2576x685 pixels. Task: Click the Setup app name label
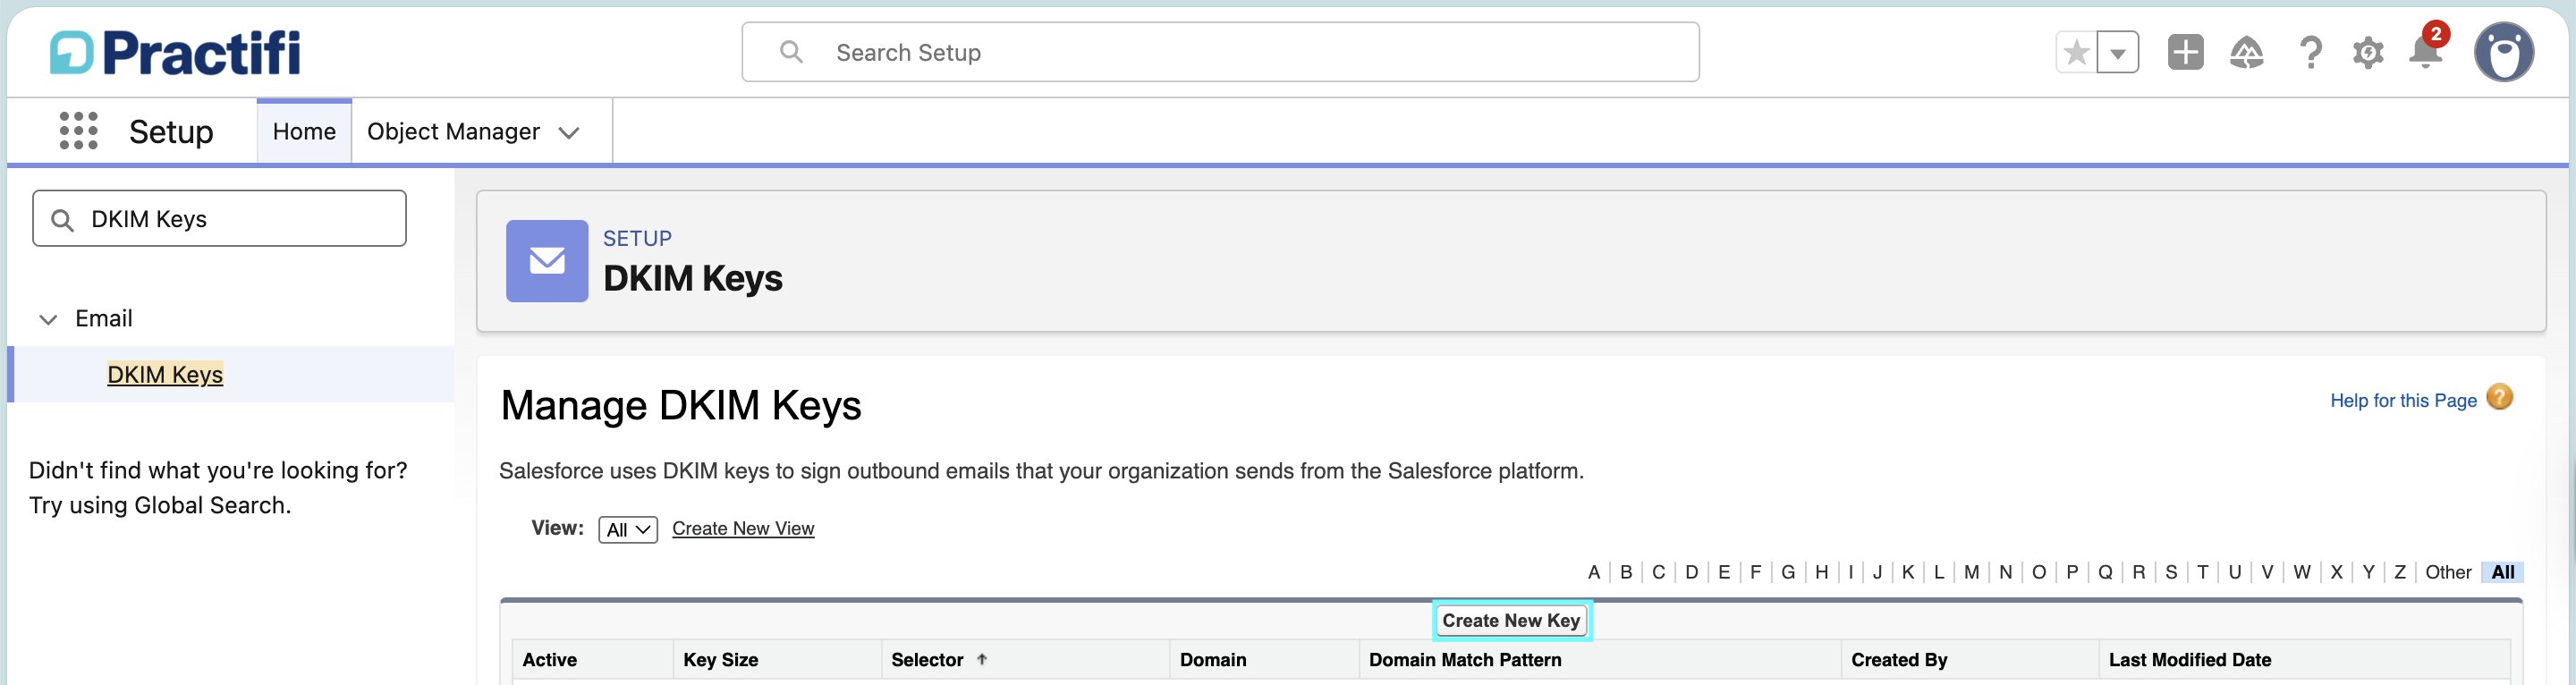pyautogui.click(x=171, y=132)
